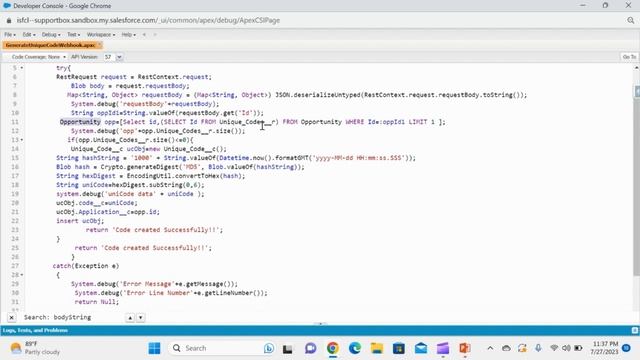Viewport: 640px width, 360px height.
Task: Open the Debug menu
Action: click(x=51, y=35)
